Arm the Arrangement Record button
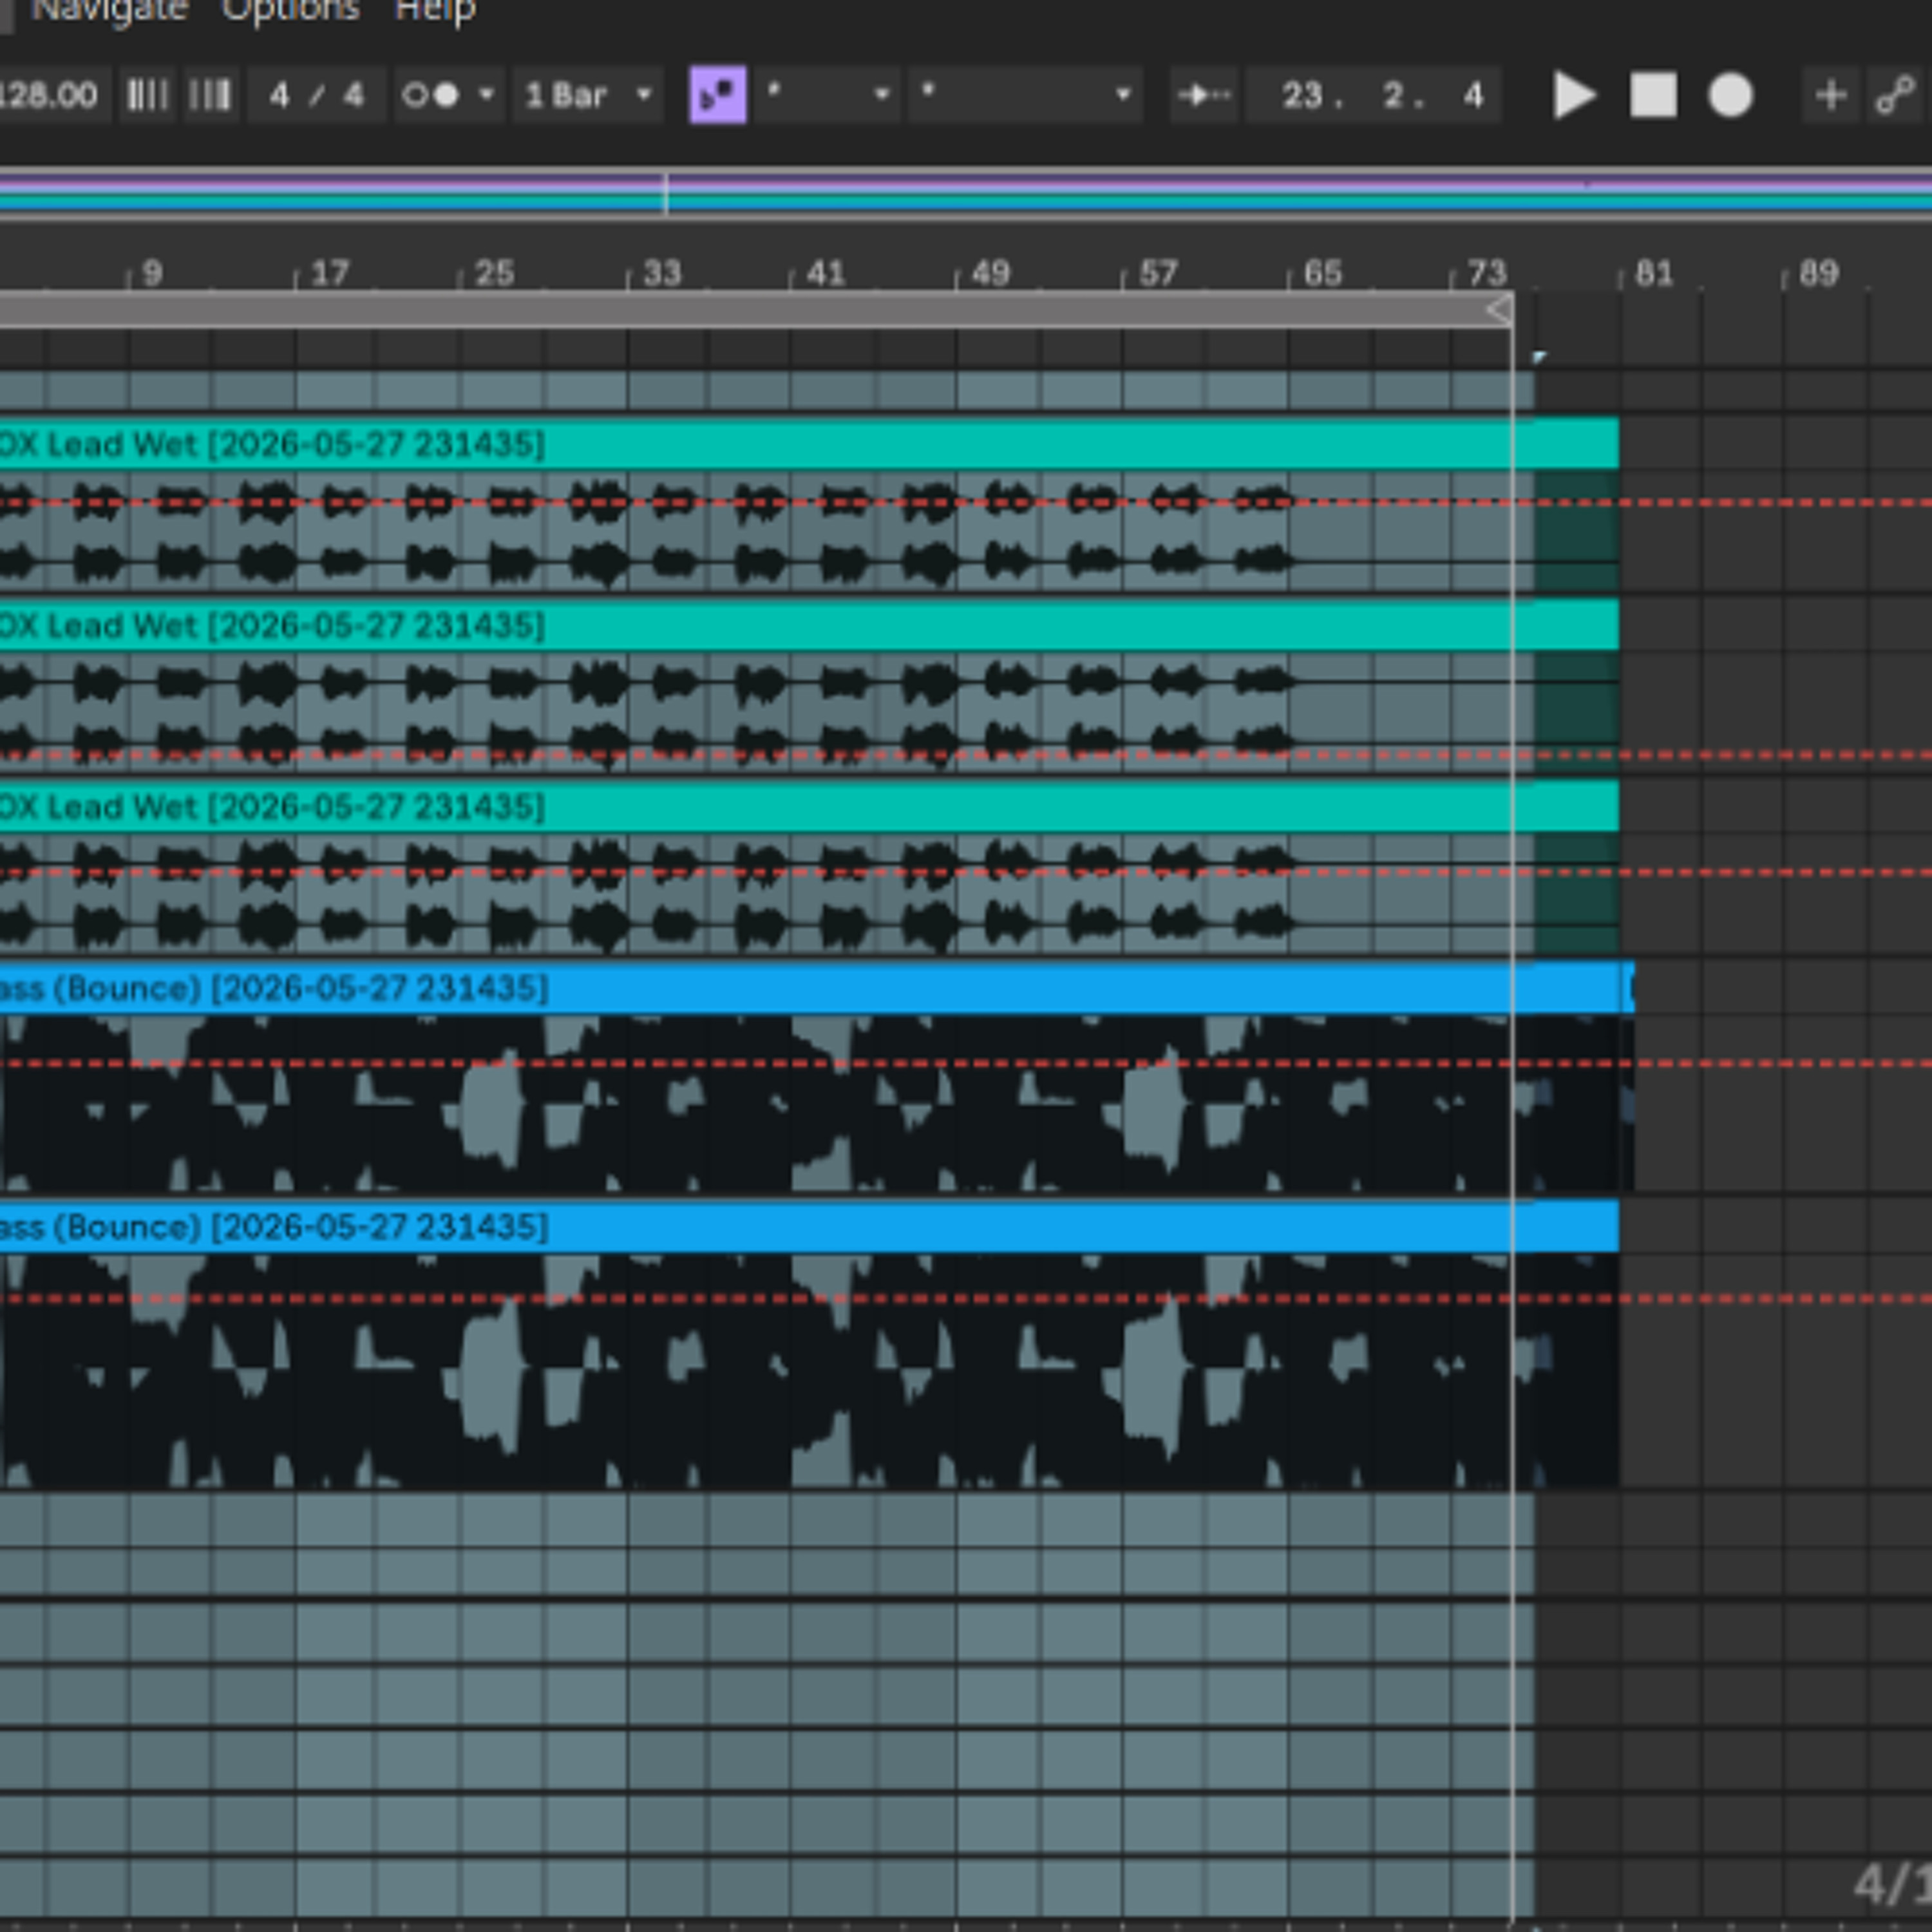1932x1932 pixels. (x=1731, y=96)
